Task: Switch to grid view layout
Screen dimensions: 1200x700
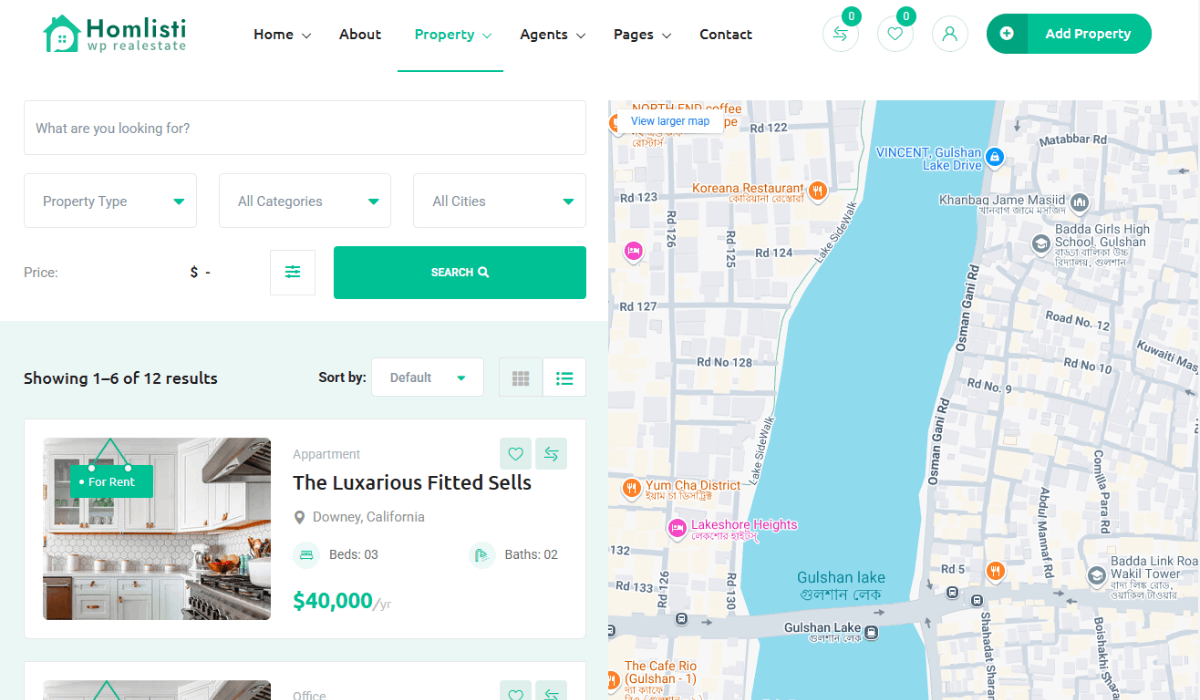Action: [x=520, y=378]
